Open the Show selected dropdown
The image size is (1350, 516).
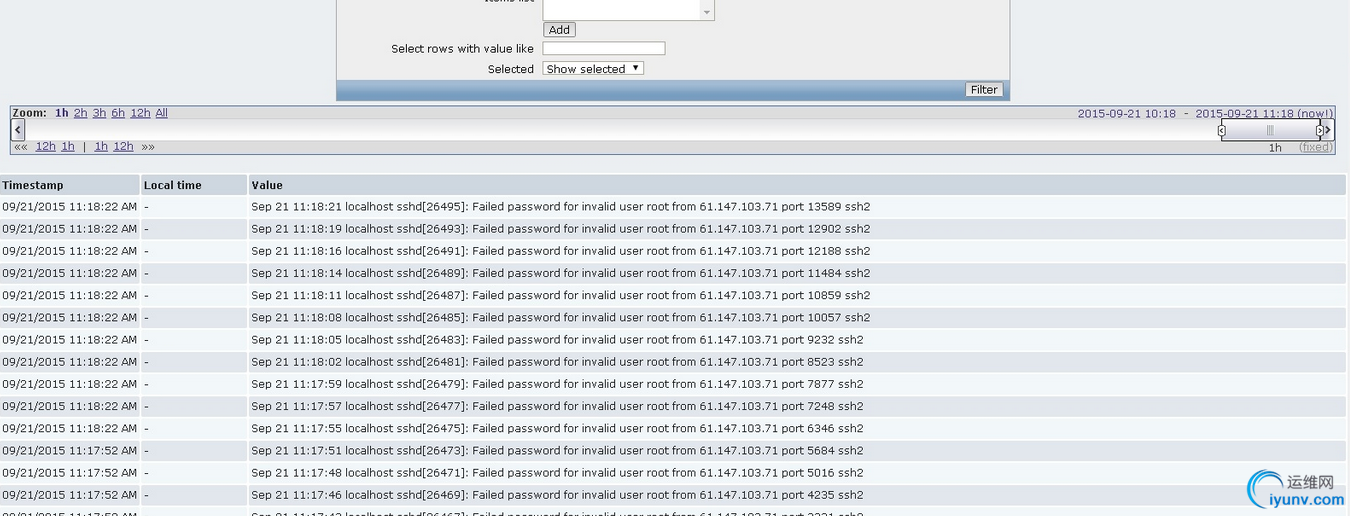tap(593, 69)
